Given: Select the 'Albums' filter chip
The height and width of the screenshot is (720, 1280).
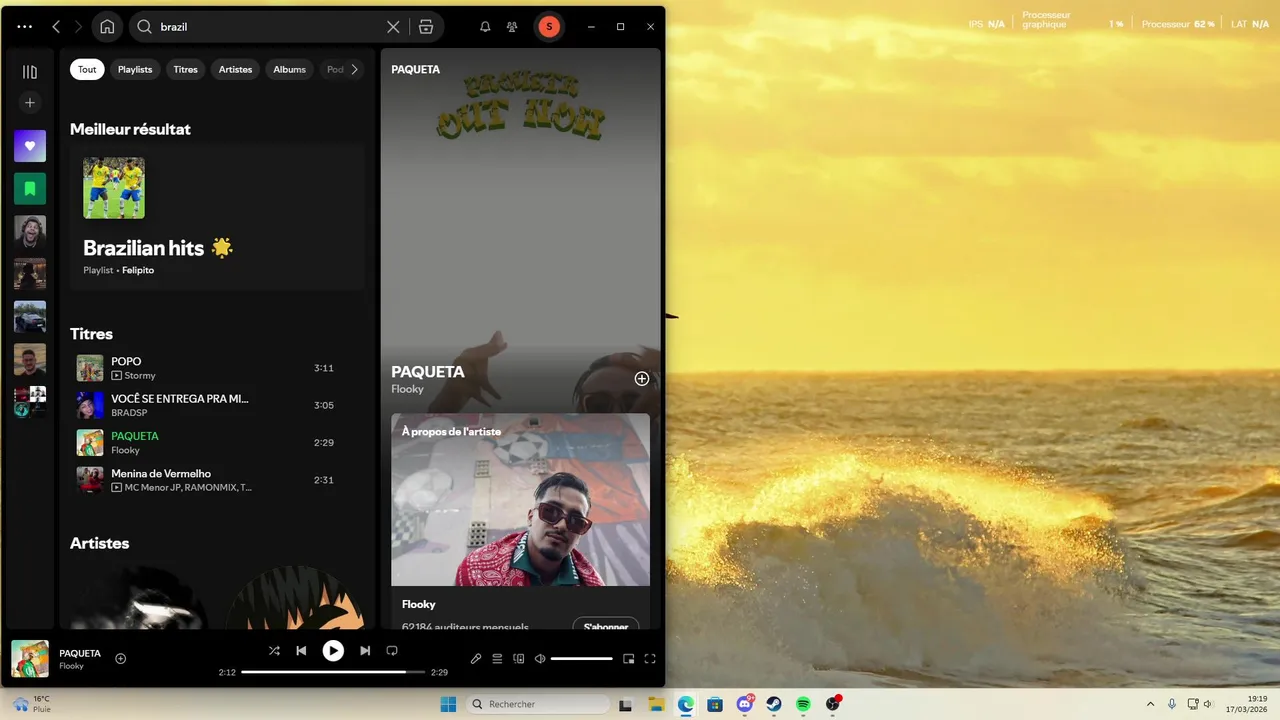Looking at the screenshot, I should click(x=289, y=70).
